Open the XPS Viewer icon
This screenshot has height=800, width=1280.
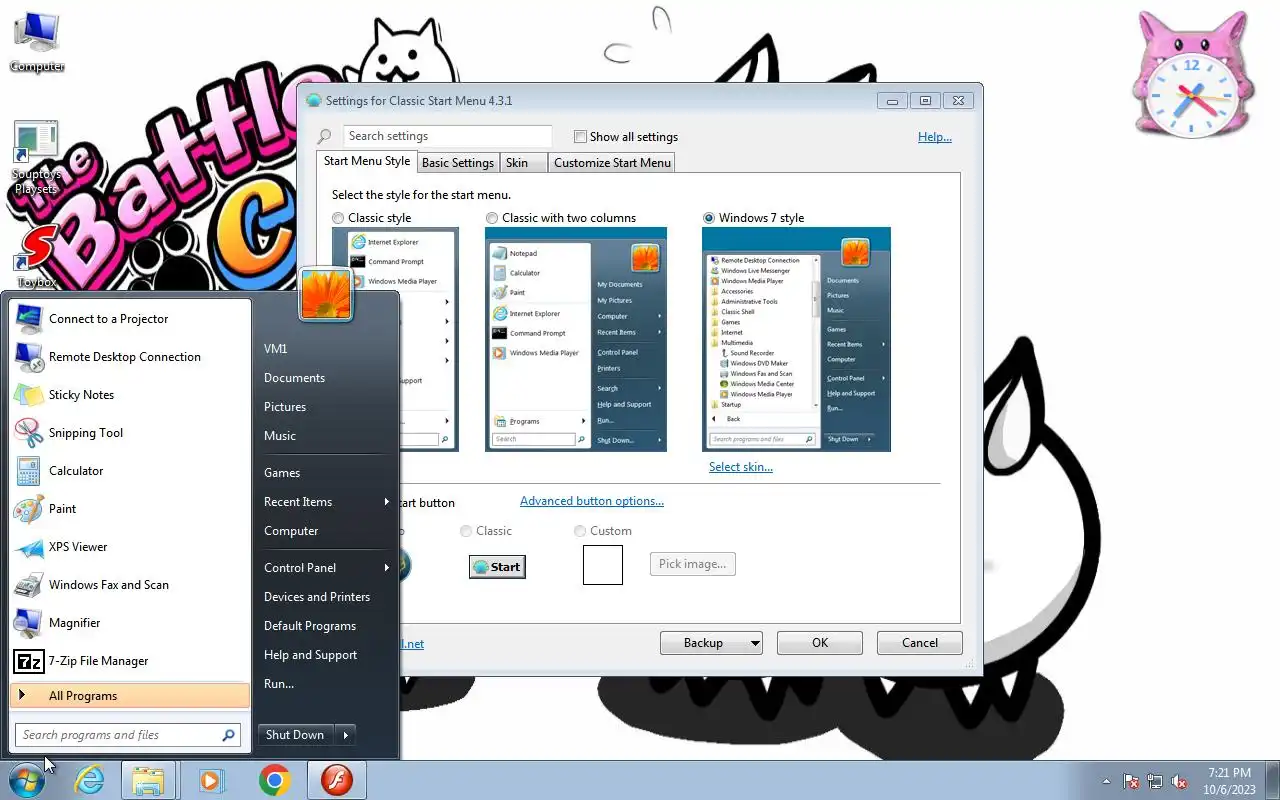pos(28,547)
